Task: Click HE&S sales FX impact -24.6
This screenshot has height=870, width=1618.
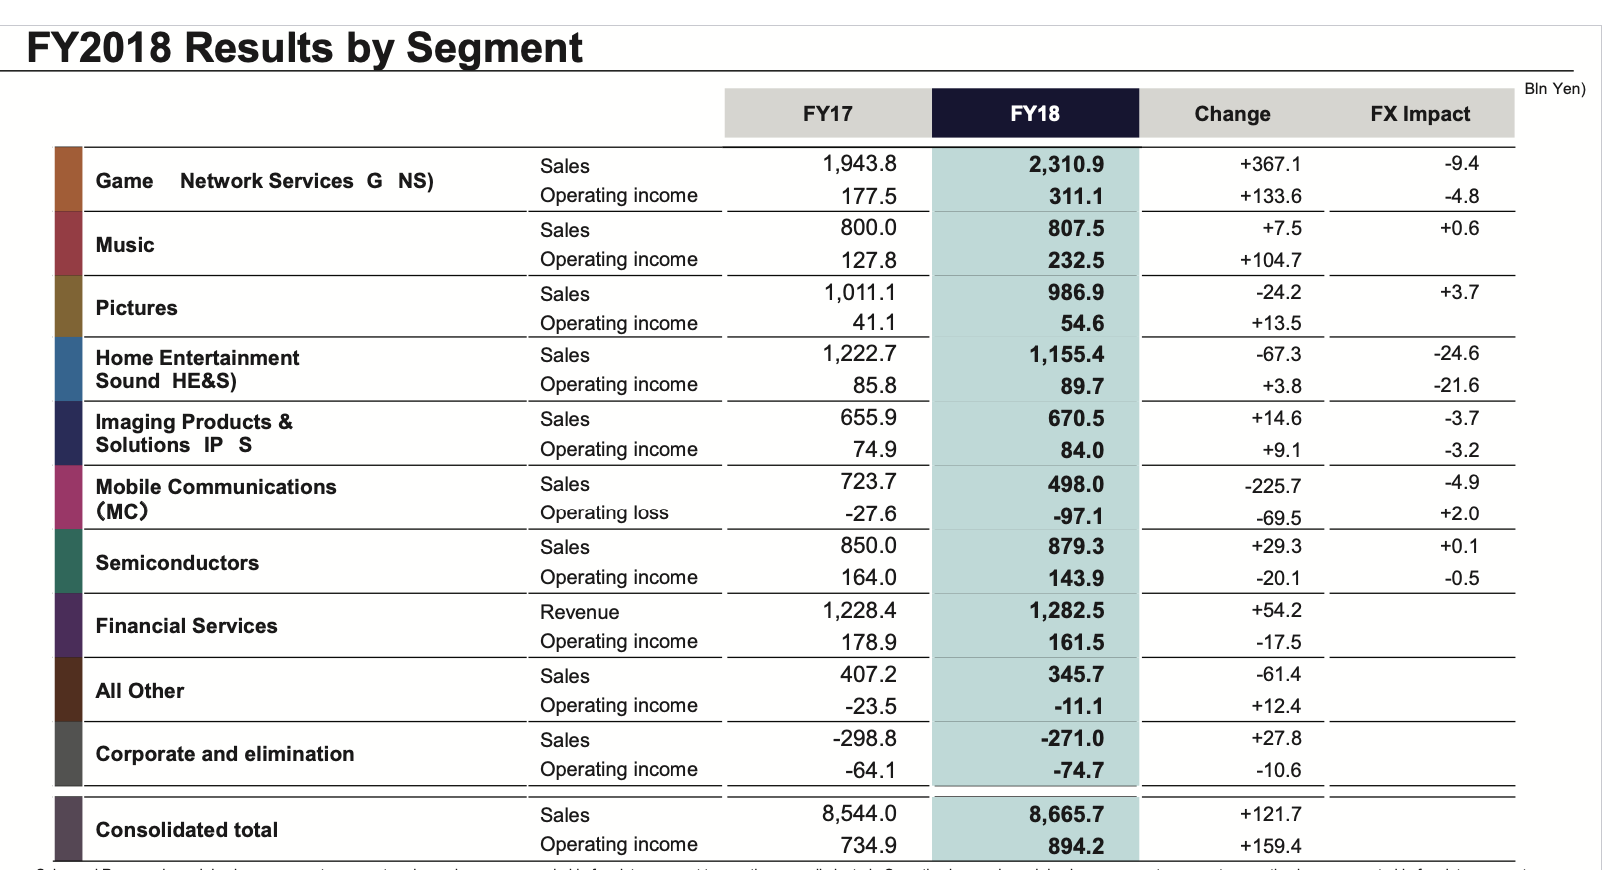Action: pyautogui.click(x=1456, y=353)
